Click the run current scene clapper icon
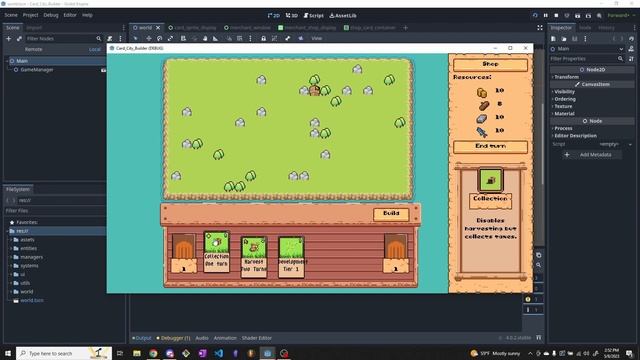This screenshot has height=360, width=640. point(578,16)
